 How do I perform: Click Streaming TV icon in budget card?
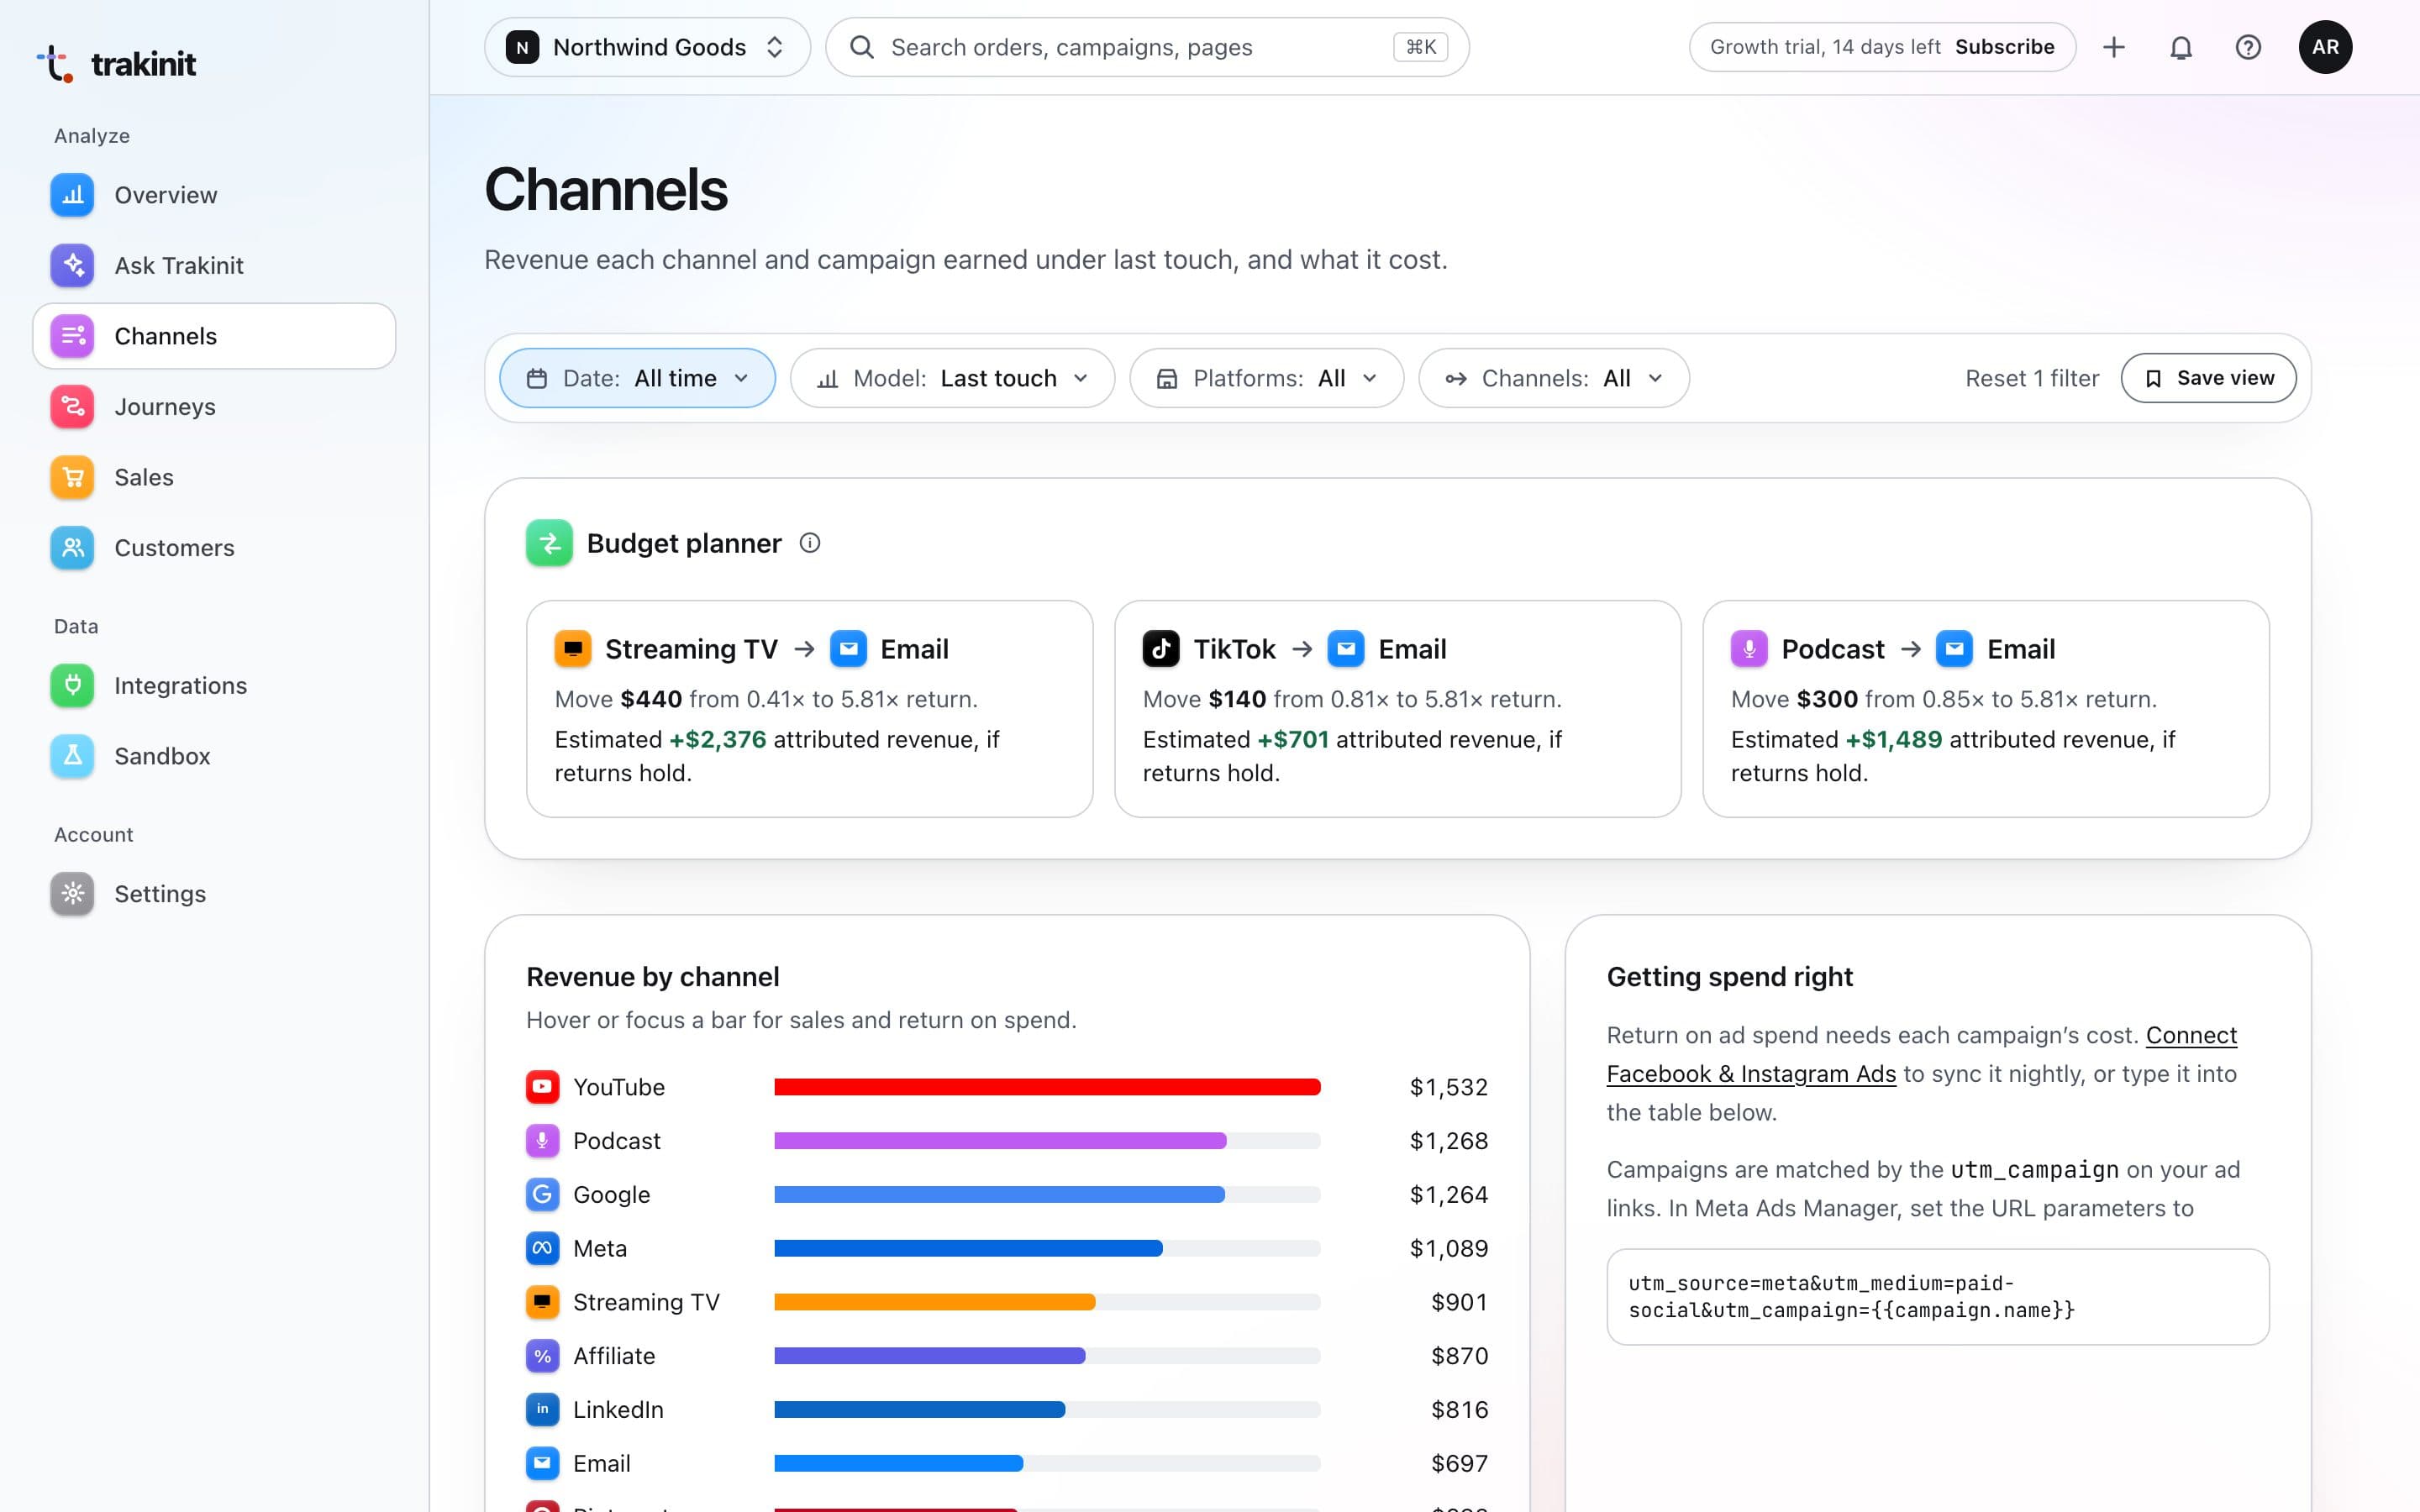pos(573,649)
